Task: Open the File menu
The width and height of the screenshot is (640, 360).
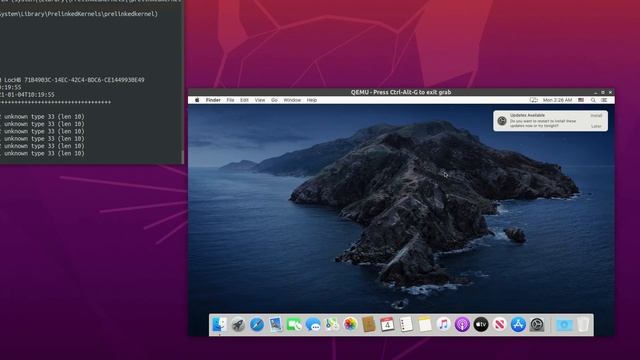Action: coord(230,100)
